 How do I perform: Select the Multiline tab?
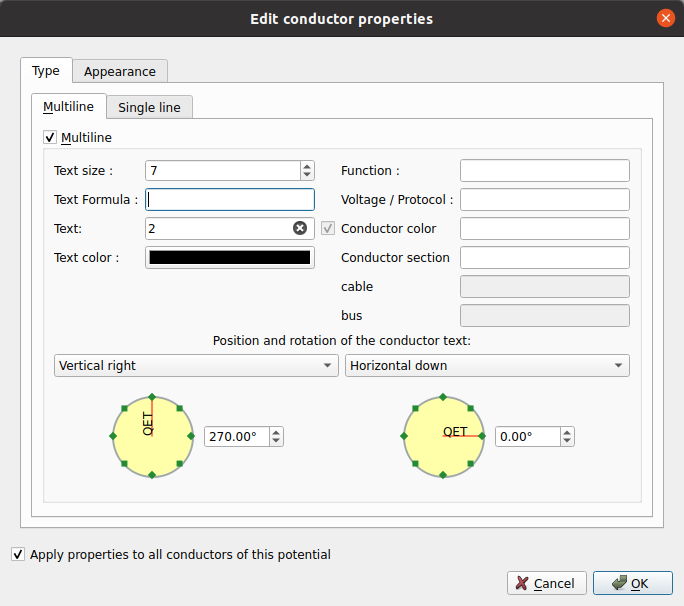[x=68, y=106]
